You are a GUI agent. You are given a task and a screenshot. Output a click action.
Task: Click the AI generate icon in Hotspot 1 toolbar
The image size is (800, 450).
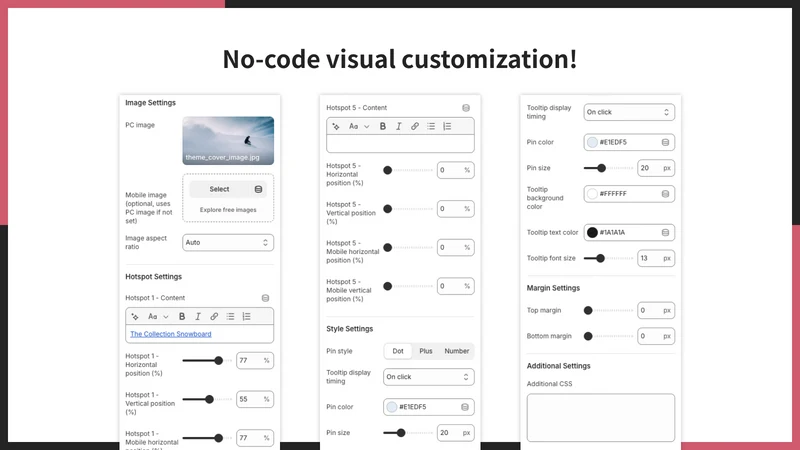pos(135,317)
